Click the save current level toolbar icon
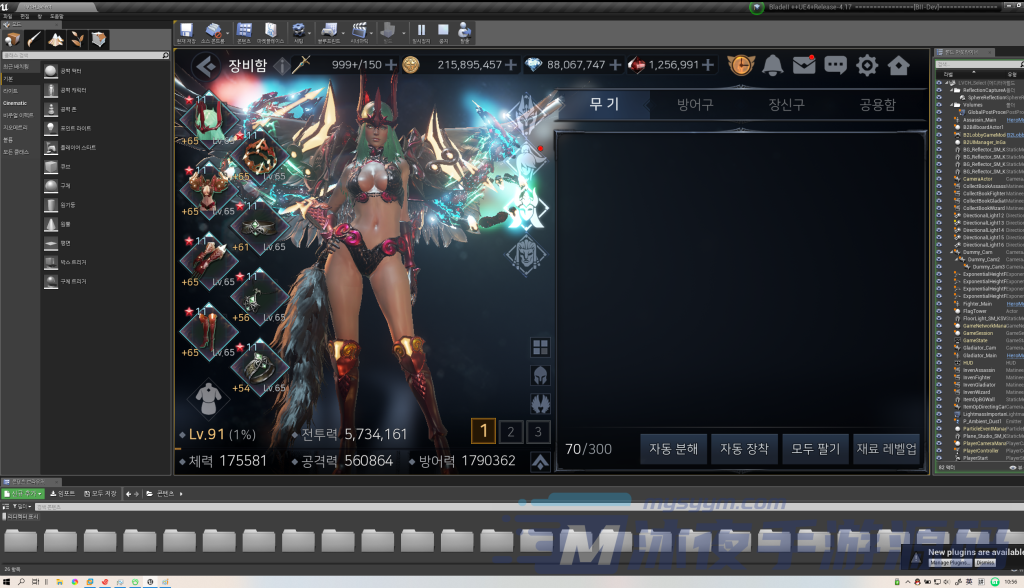 pos(185,34)
